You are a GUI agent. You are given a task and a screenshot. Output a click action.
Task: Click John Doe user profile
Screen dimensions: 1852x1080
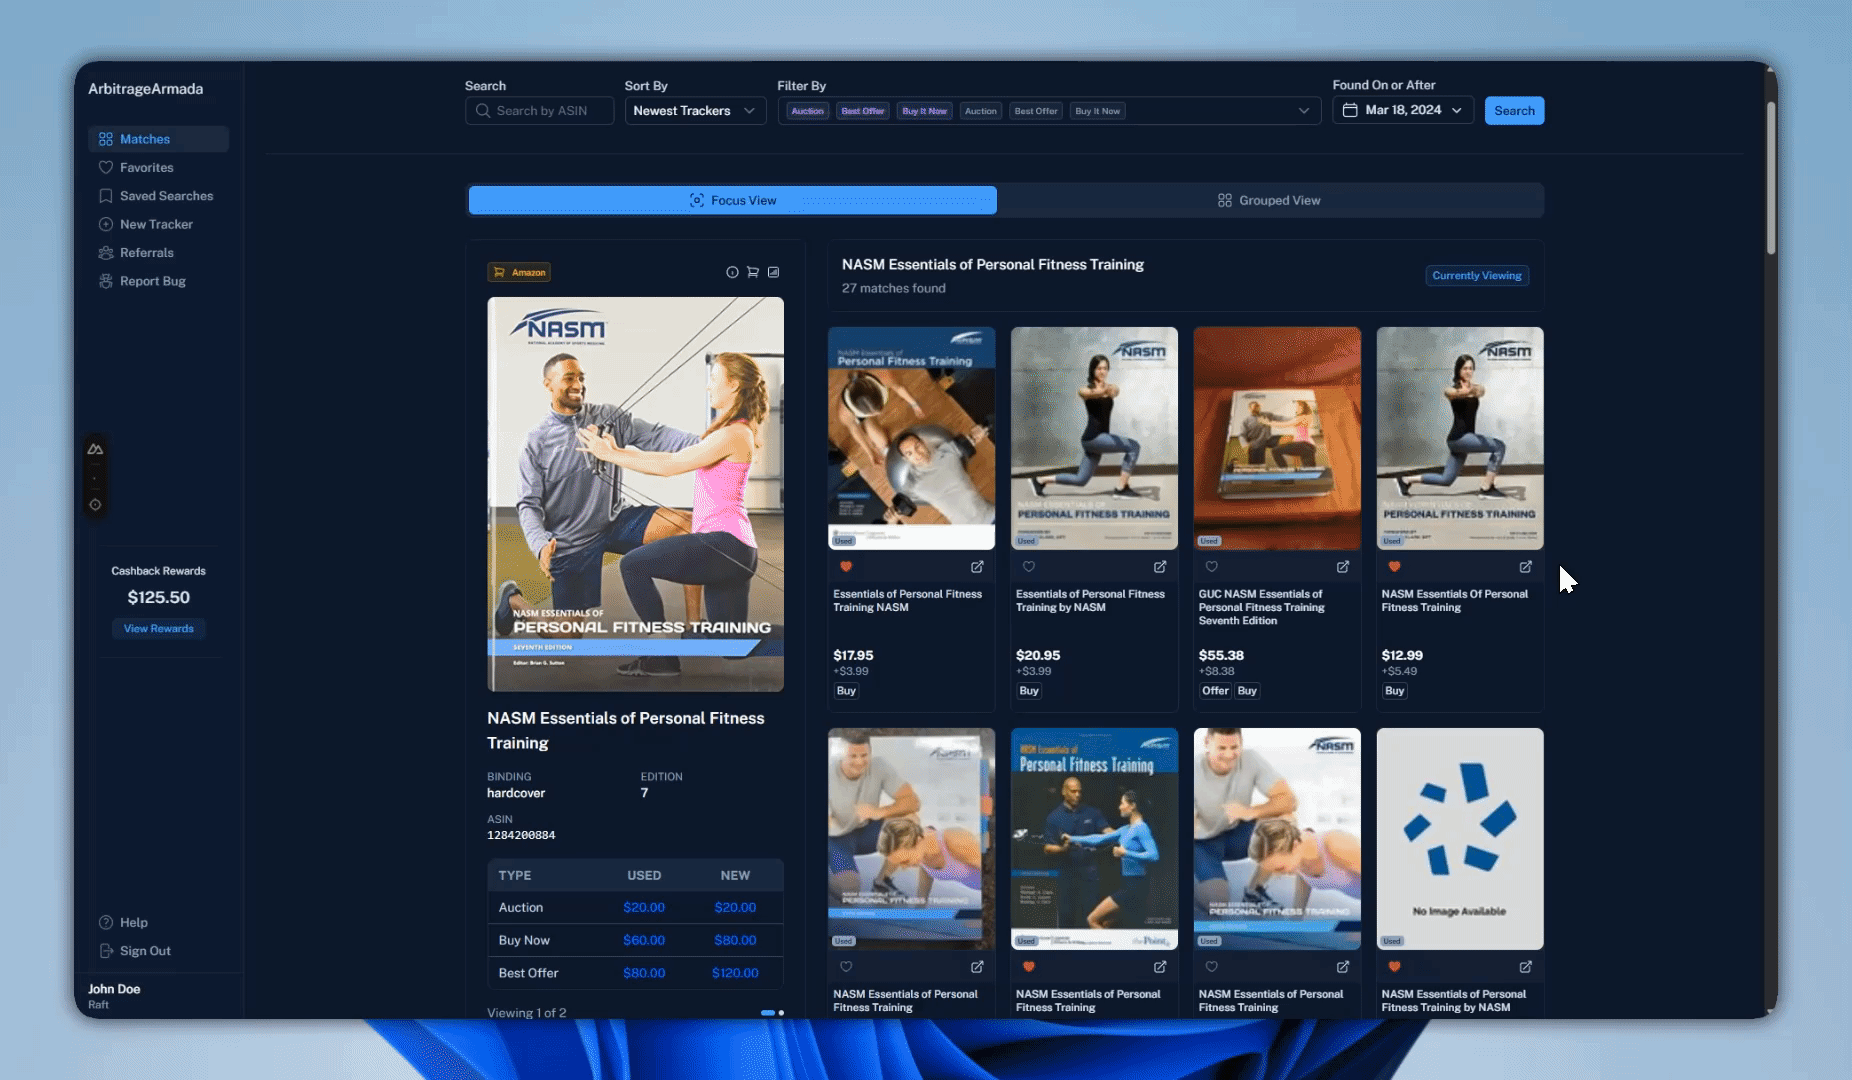(x=114, y=996)
